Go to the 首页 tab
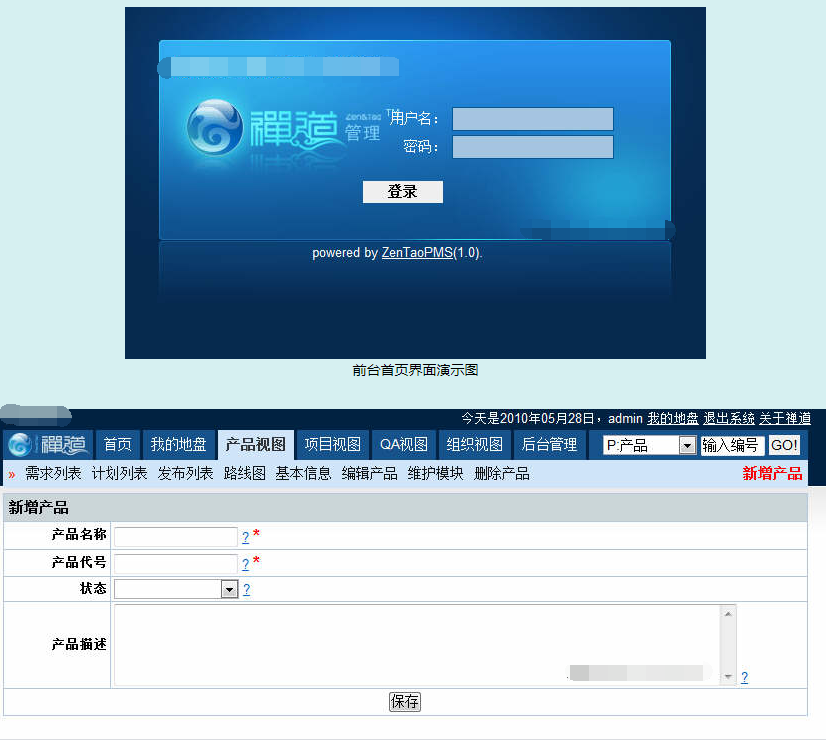The width and height of the screenshot is (826, 742). (117, 445)
